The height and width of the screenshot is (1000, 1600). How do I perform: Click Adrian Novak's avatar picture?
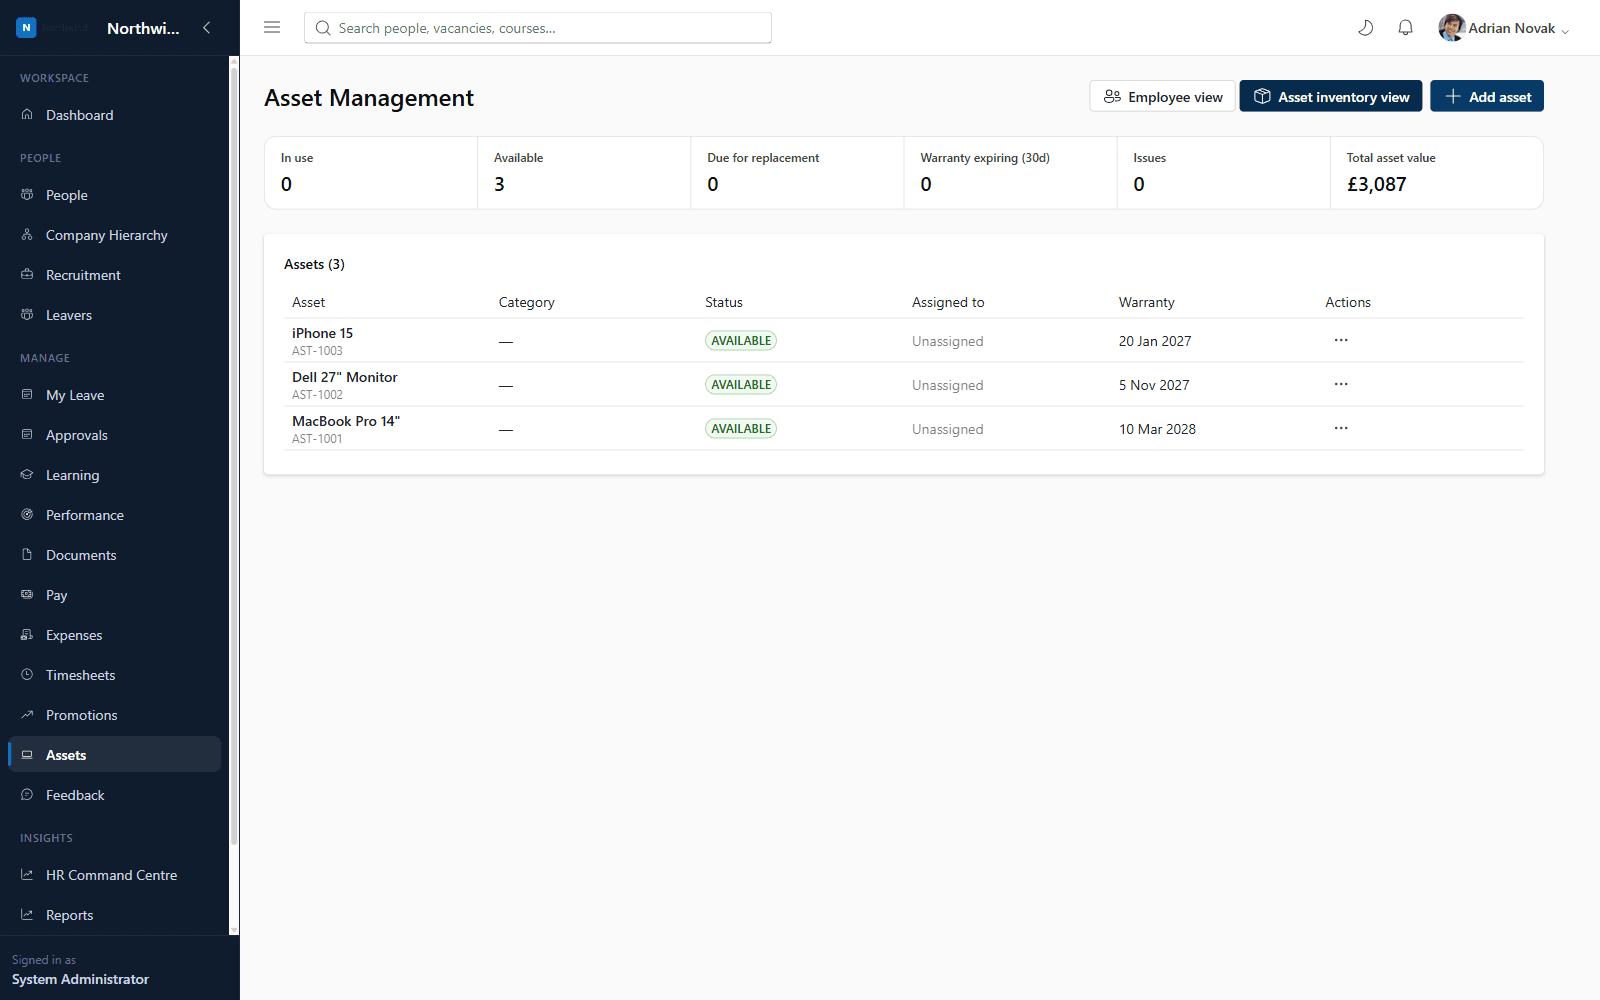tap(1451, 28)
